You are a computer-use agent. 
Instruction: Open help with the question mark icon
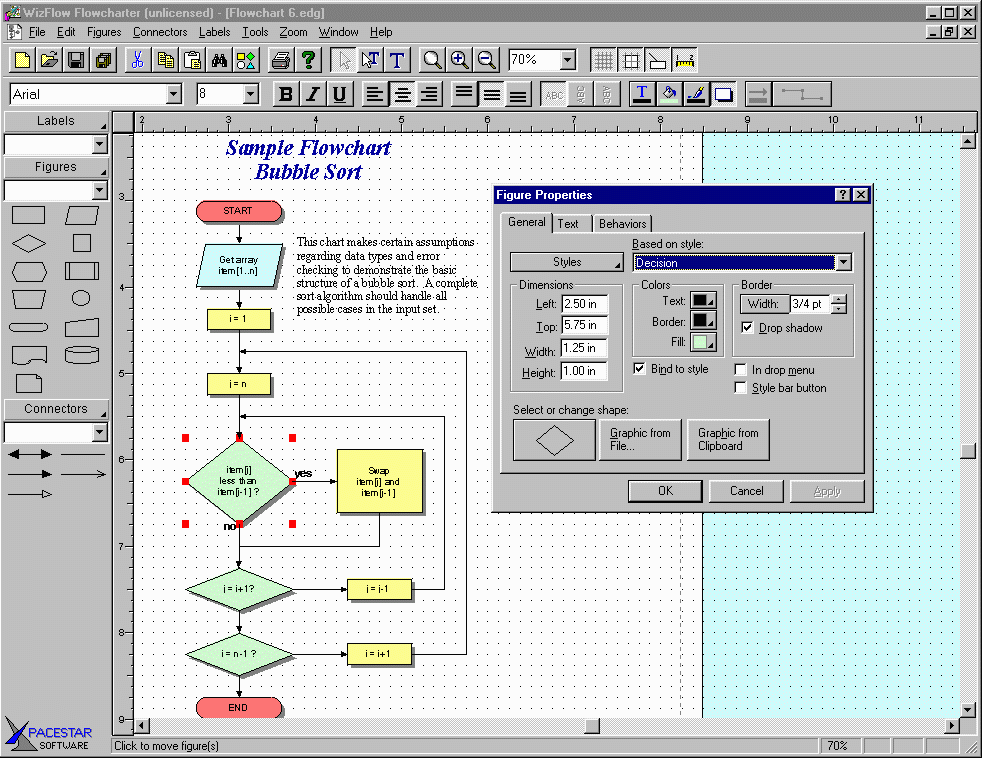click(308, 60)
